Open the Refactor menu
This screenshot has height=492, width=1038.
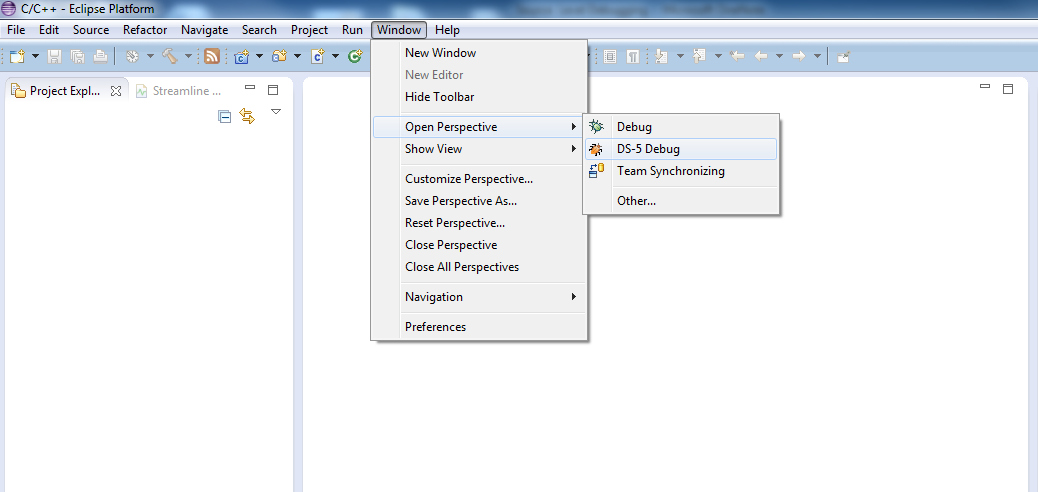pos(145,30)
